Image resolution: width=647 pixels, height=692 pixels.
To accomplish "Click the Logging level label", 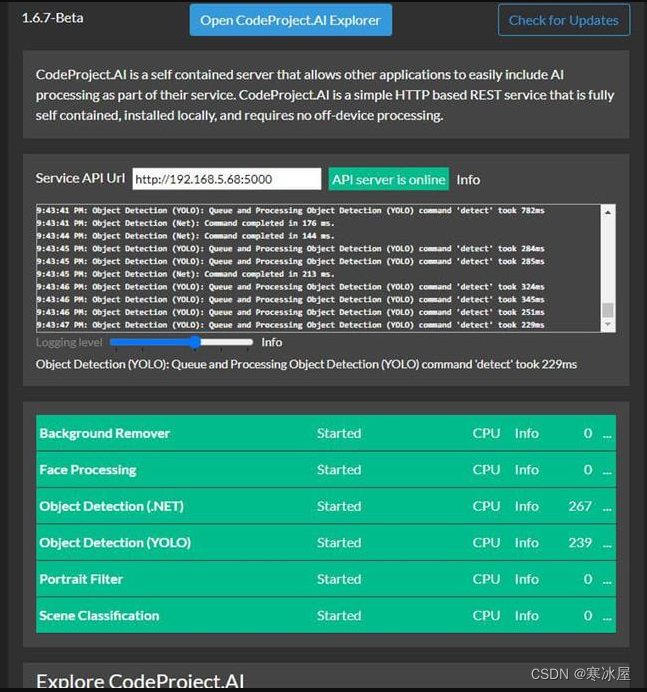I will point(69,342).
